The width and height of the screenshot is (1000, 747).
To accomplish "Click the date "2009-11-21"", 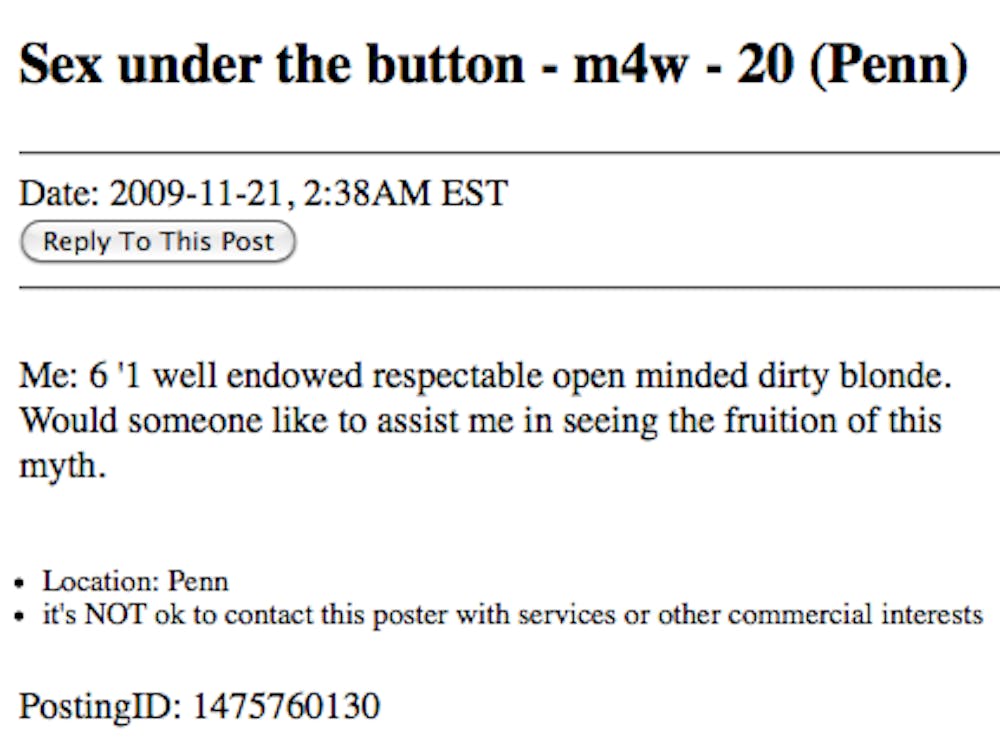I will tap(194, 192).
